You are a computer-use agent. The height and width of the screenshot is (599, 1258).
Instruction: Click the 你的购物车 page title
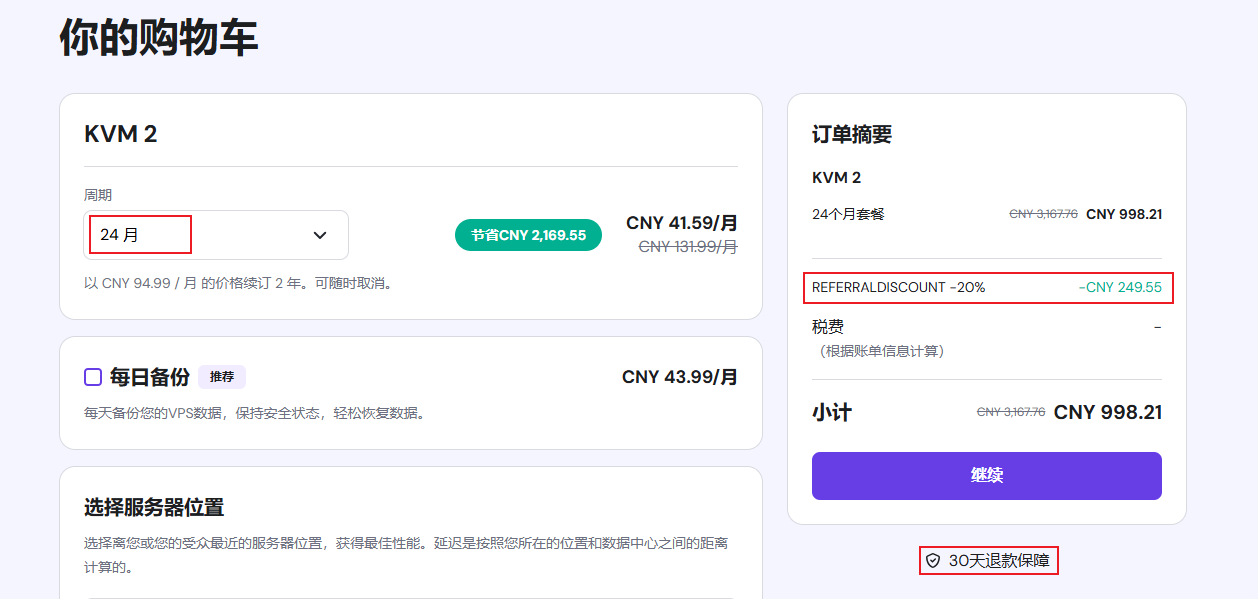click(159, 38)
